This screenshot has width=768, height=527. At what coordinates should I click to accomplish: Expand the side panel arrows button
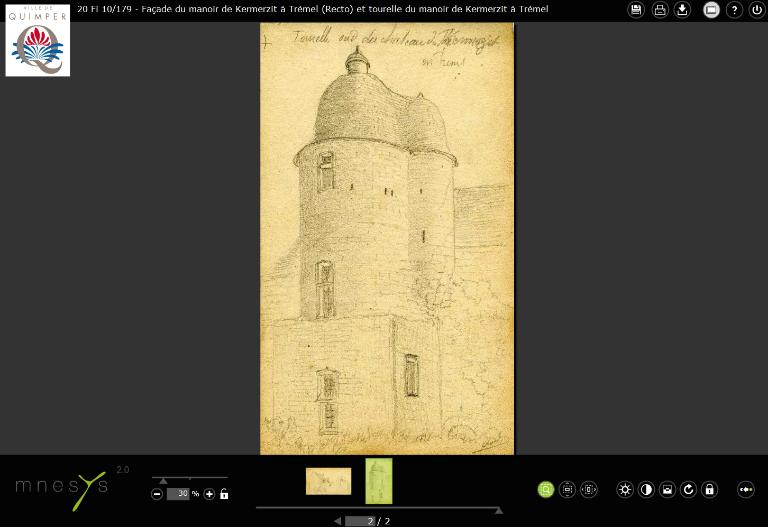point(745,490)
